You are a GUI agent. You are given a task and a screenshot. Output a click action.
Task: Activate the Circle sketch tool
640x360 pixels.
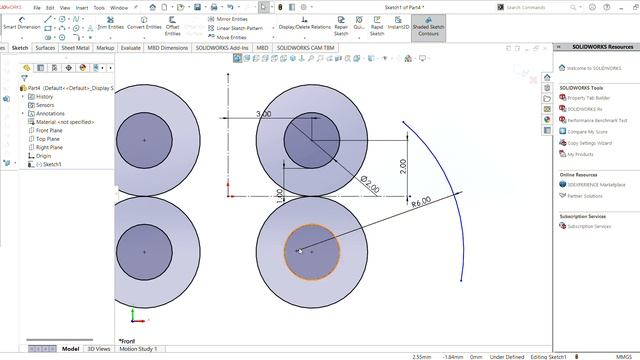[x=62, y=19]
